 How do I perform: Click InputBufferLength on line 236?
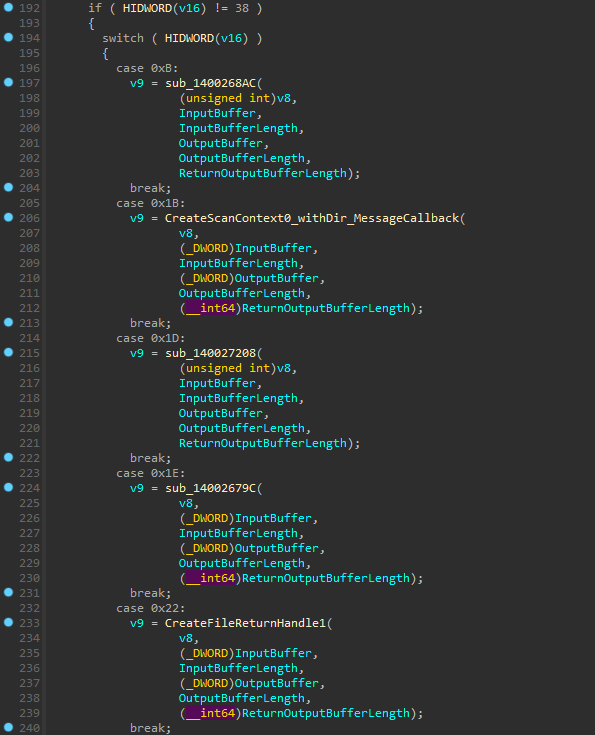tap(238, 668)
